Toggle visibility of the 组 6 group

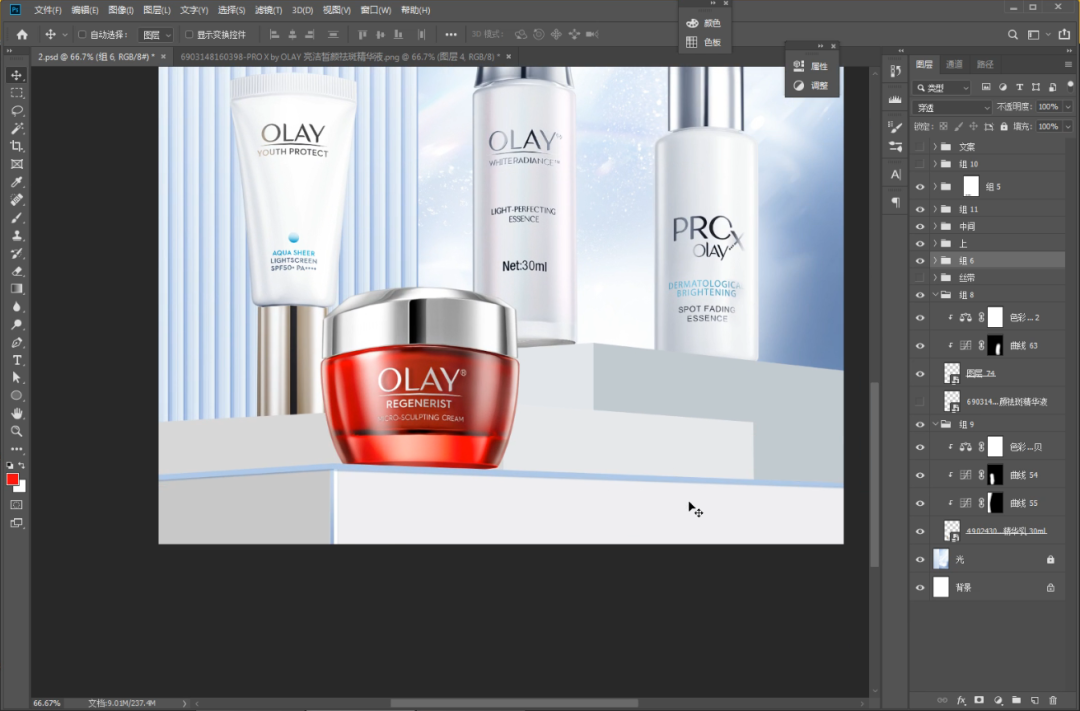[920, 260]
